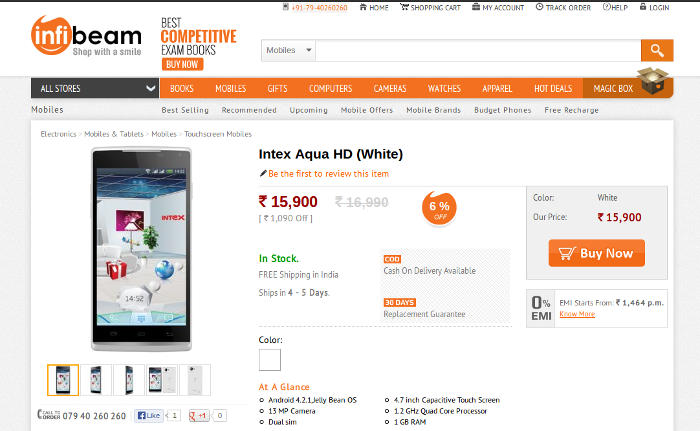
Task: Click Buy Now on exam books banner
Action: point(182,64)
